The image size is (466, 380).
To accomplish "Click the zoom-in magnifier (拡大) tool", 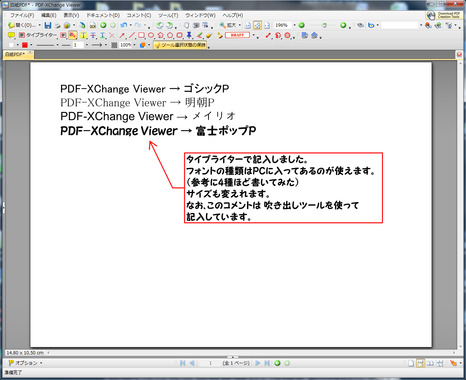I will 227,25.
